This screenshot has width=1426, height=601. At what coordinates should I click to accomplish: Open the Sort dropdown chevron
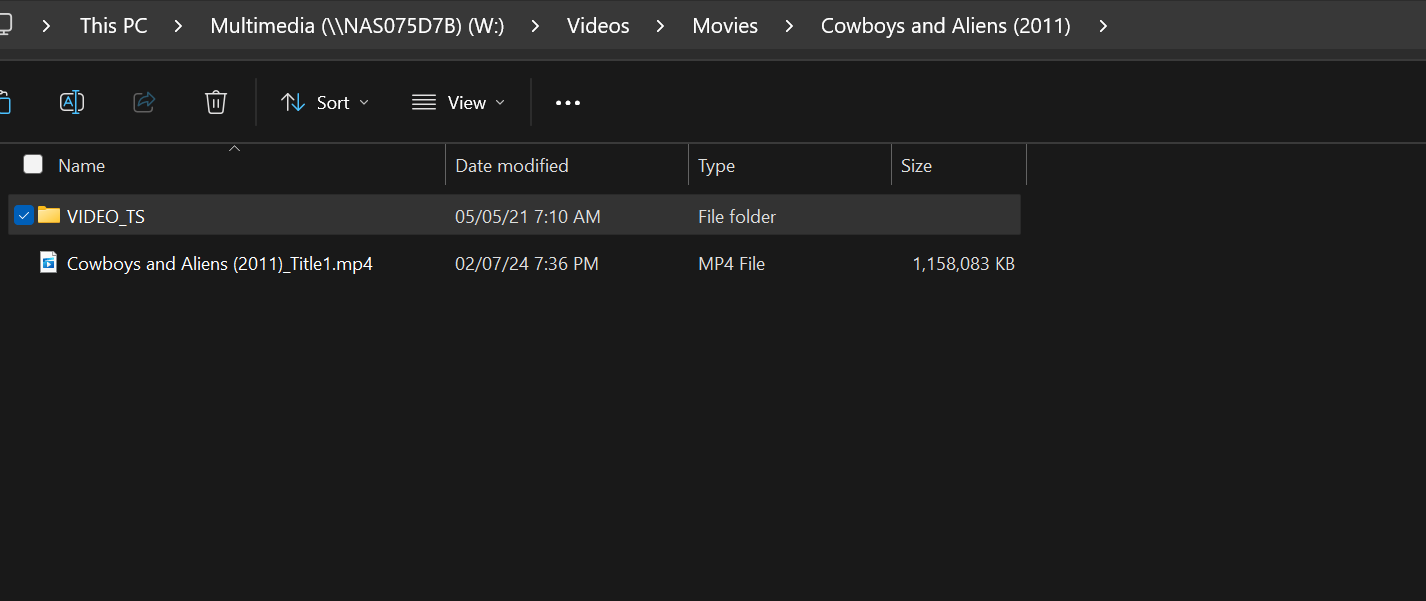coord(363,102)
